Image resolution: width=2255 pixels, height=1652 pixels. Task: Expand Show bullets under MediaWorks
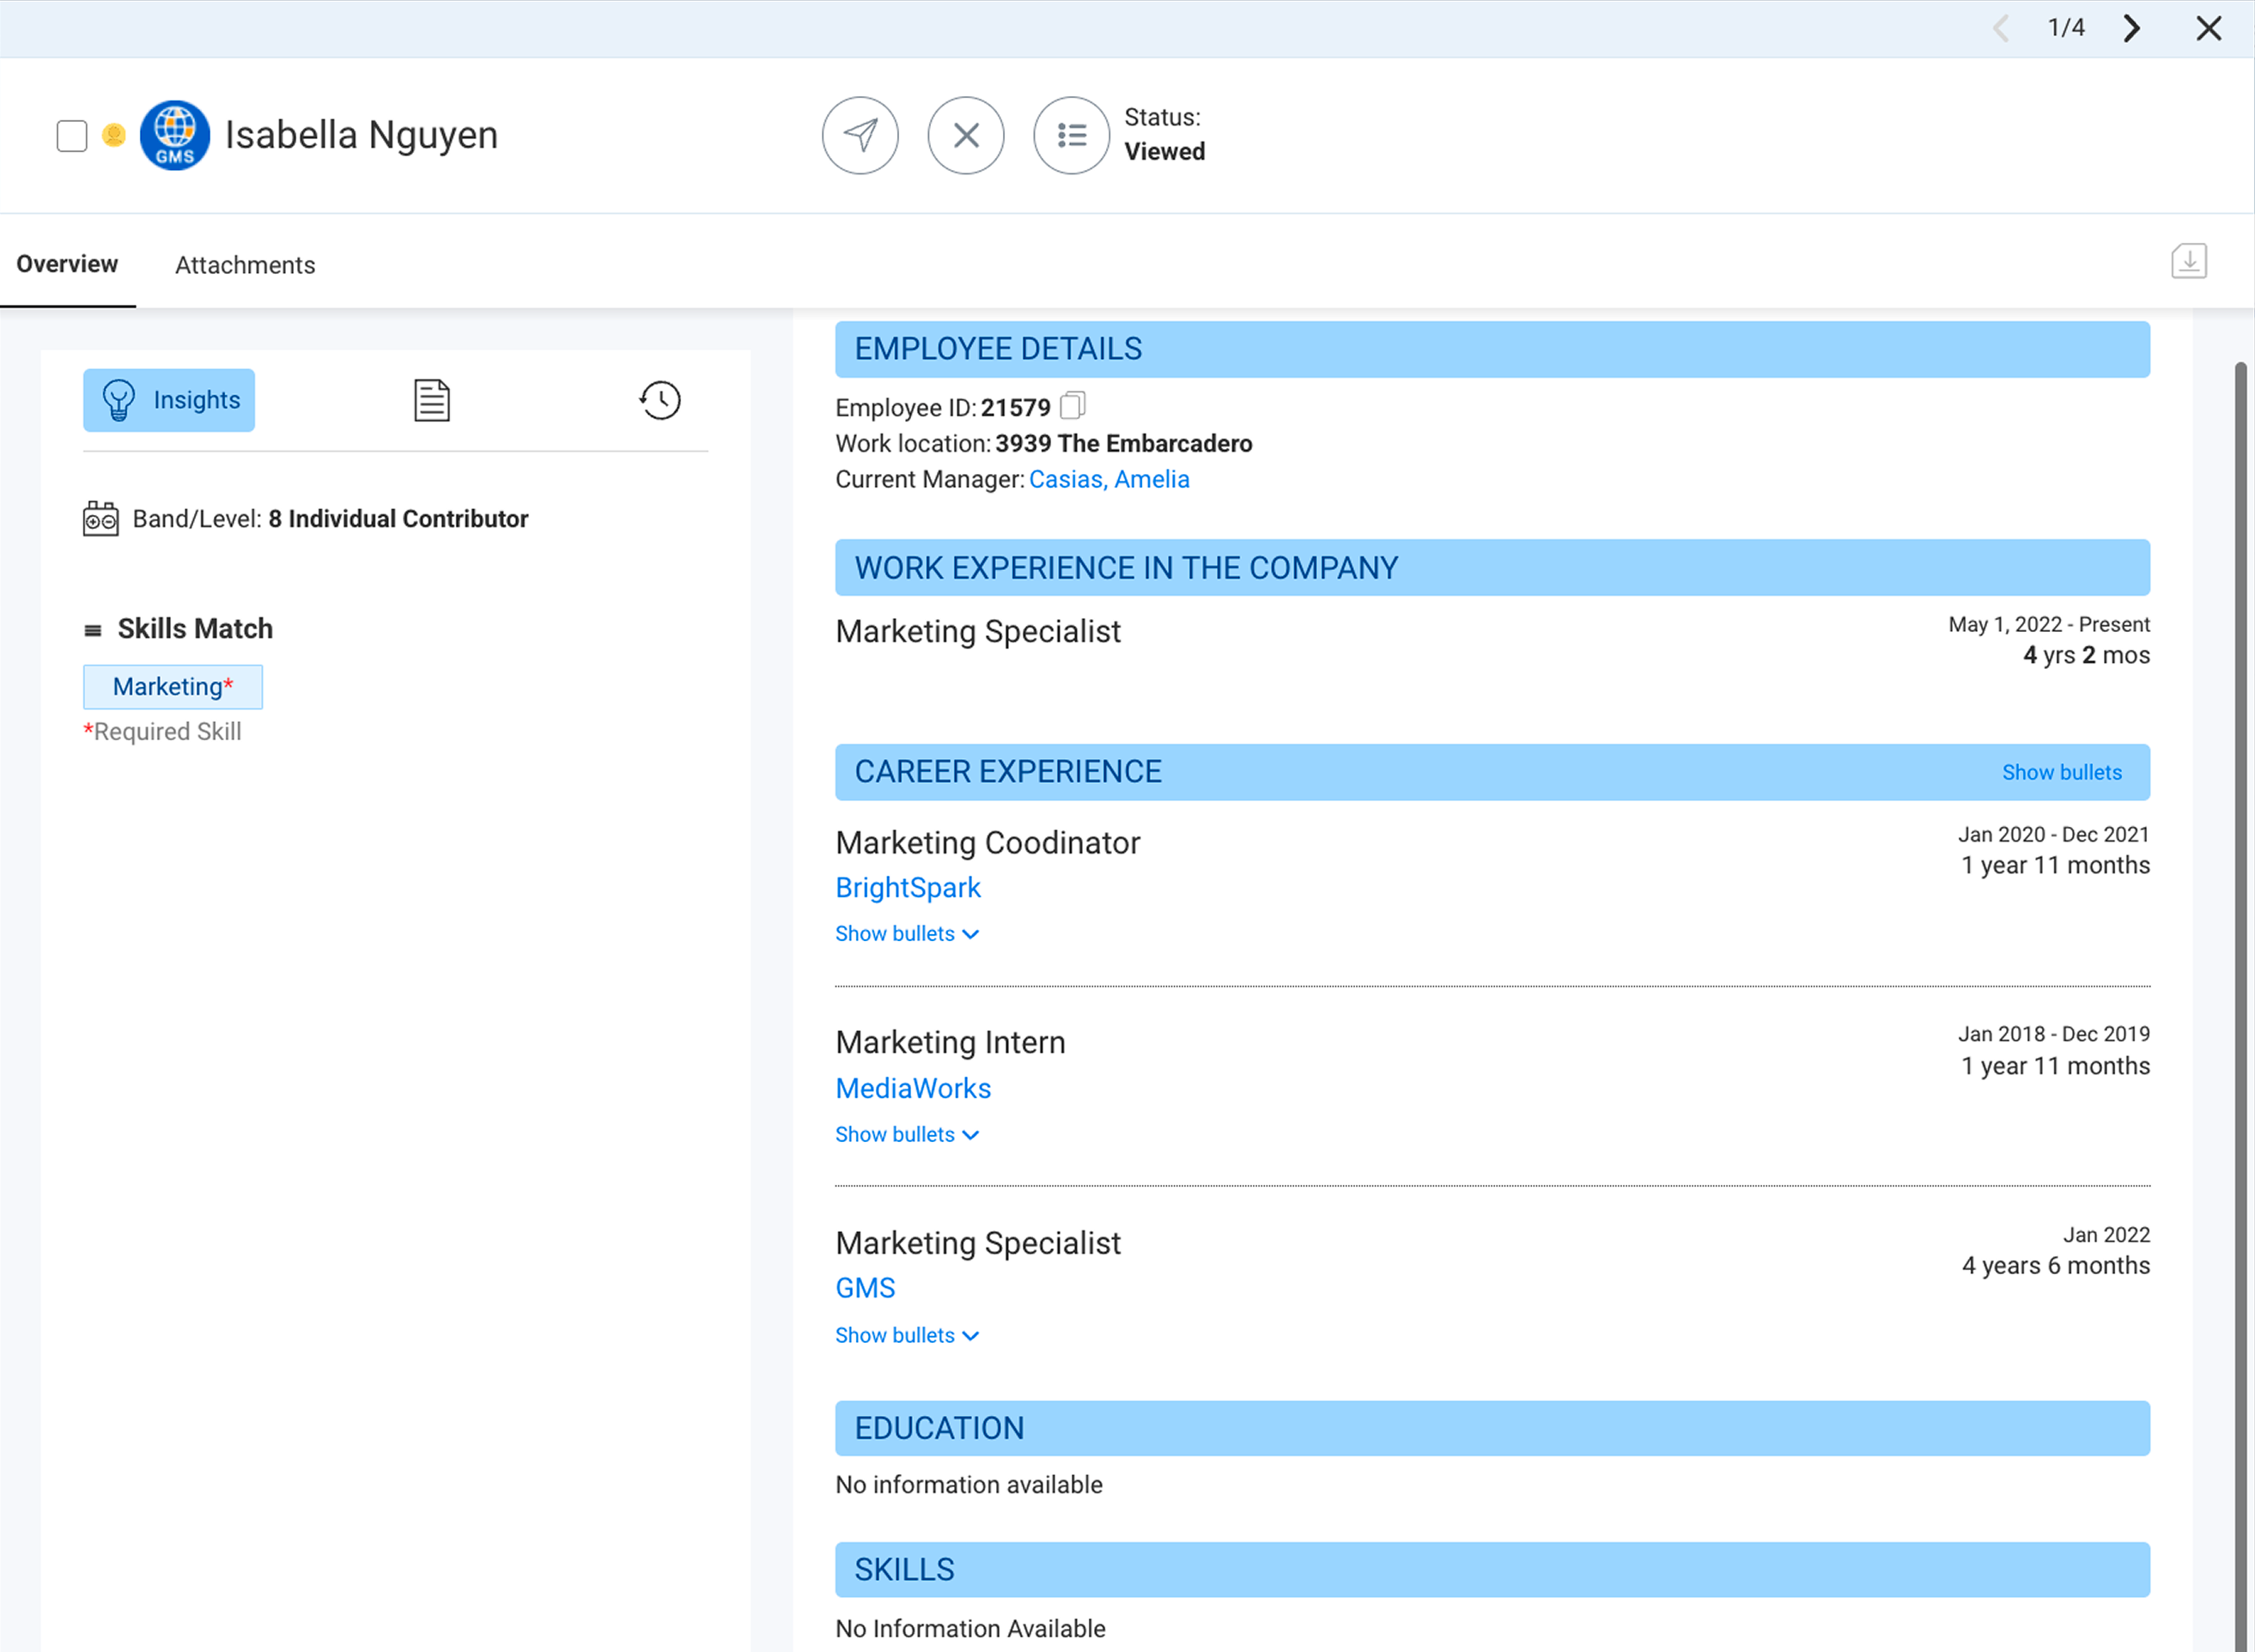(x=907, y=1135)
